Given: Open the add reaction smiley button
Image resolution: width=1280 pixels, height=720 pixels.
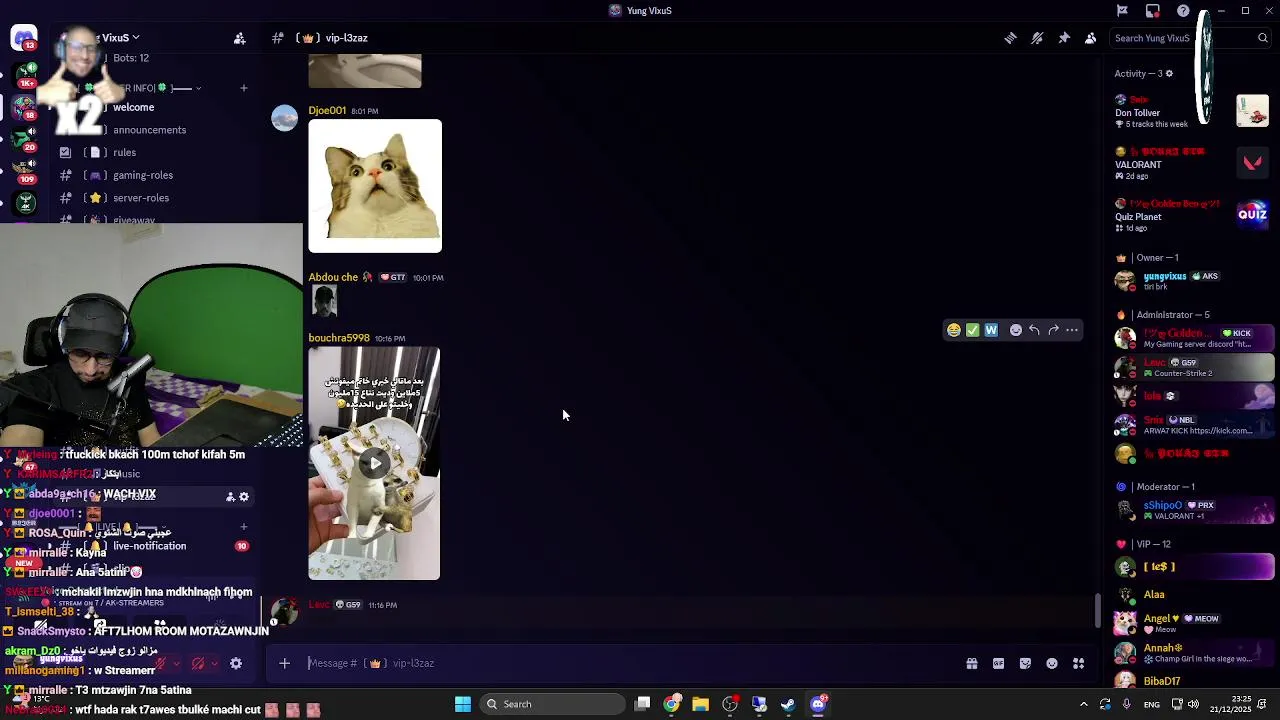Looking at the screenshot, I should (x=1016, y=330).
